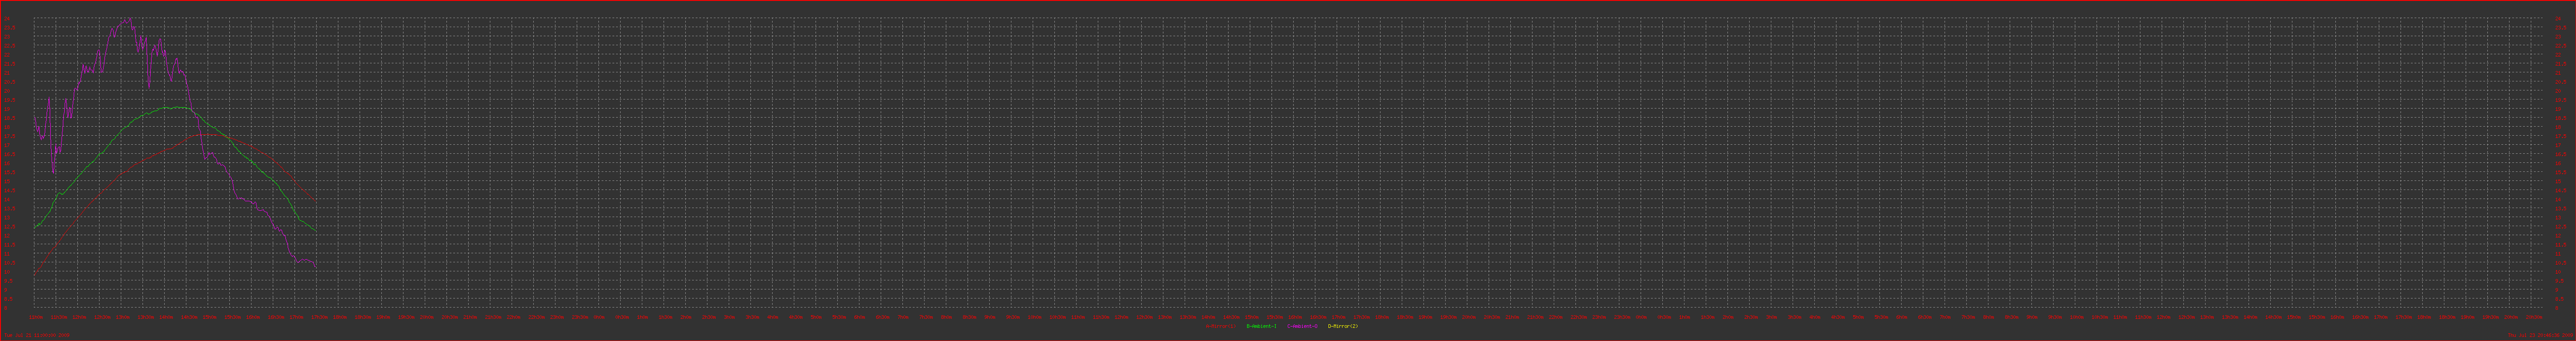The height and width of the screenshot is (341, 2576).
Task: Click the Thu Jul 23 20:46:36 2009 timestamp
Action: [x=2541, y=335]
